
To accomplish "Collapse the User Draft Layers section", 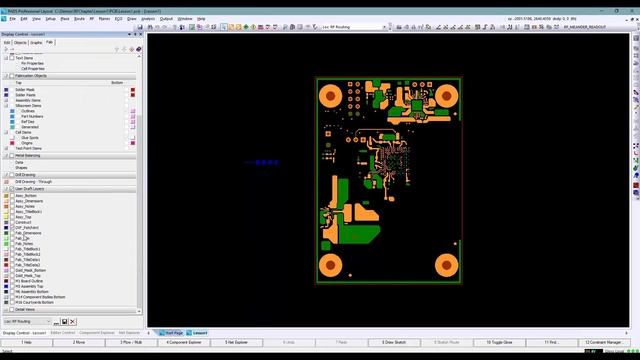I will pyautogui.click(x=6, y=189).
